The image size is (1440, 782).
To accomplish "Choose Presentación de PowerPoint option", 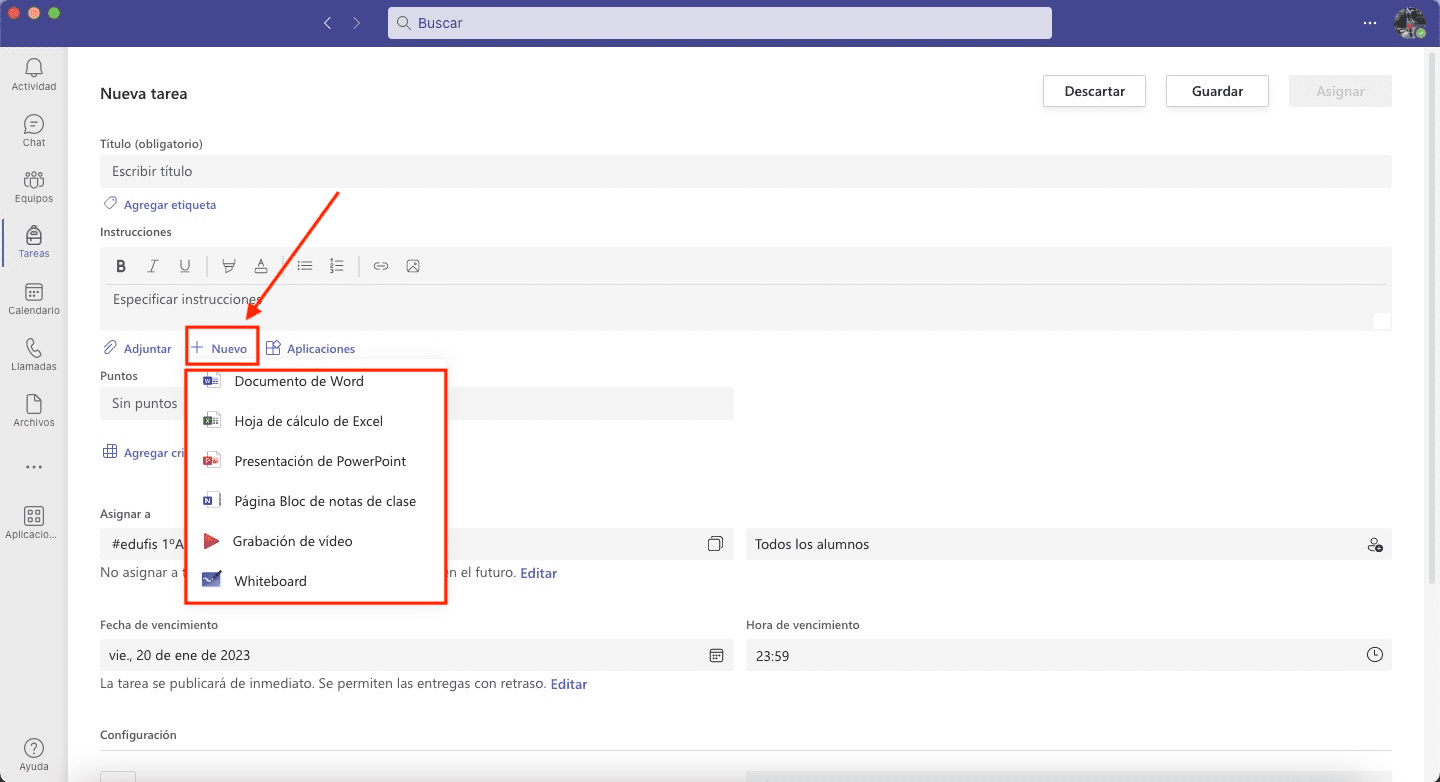I will click(319, 461).
